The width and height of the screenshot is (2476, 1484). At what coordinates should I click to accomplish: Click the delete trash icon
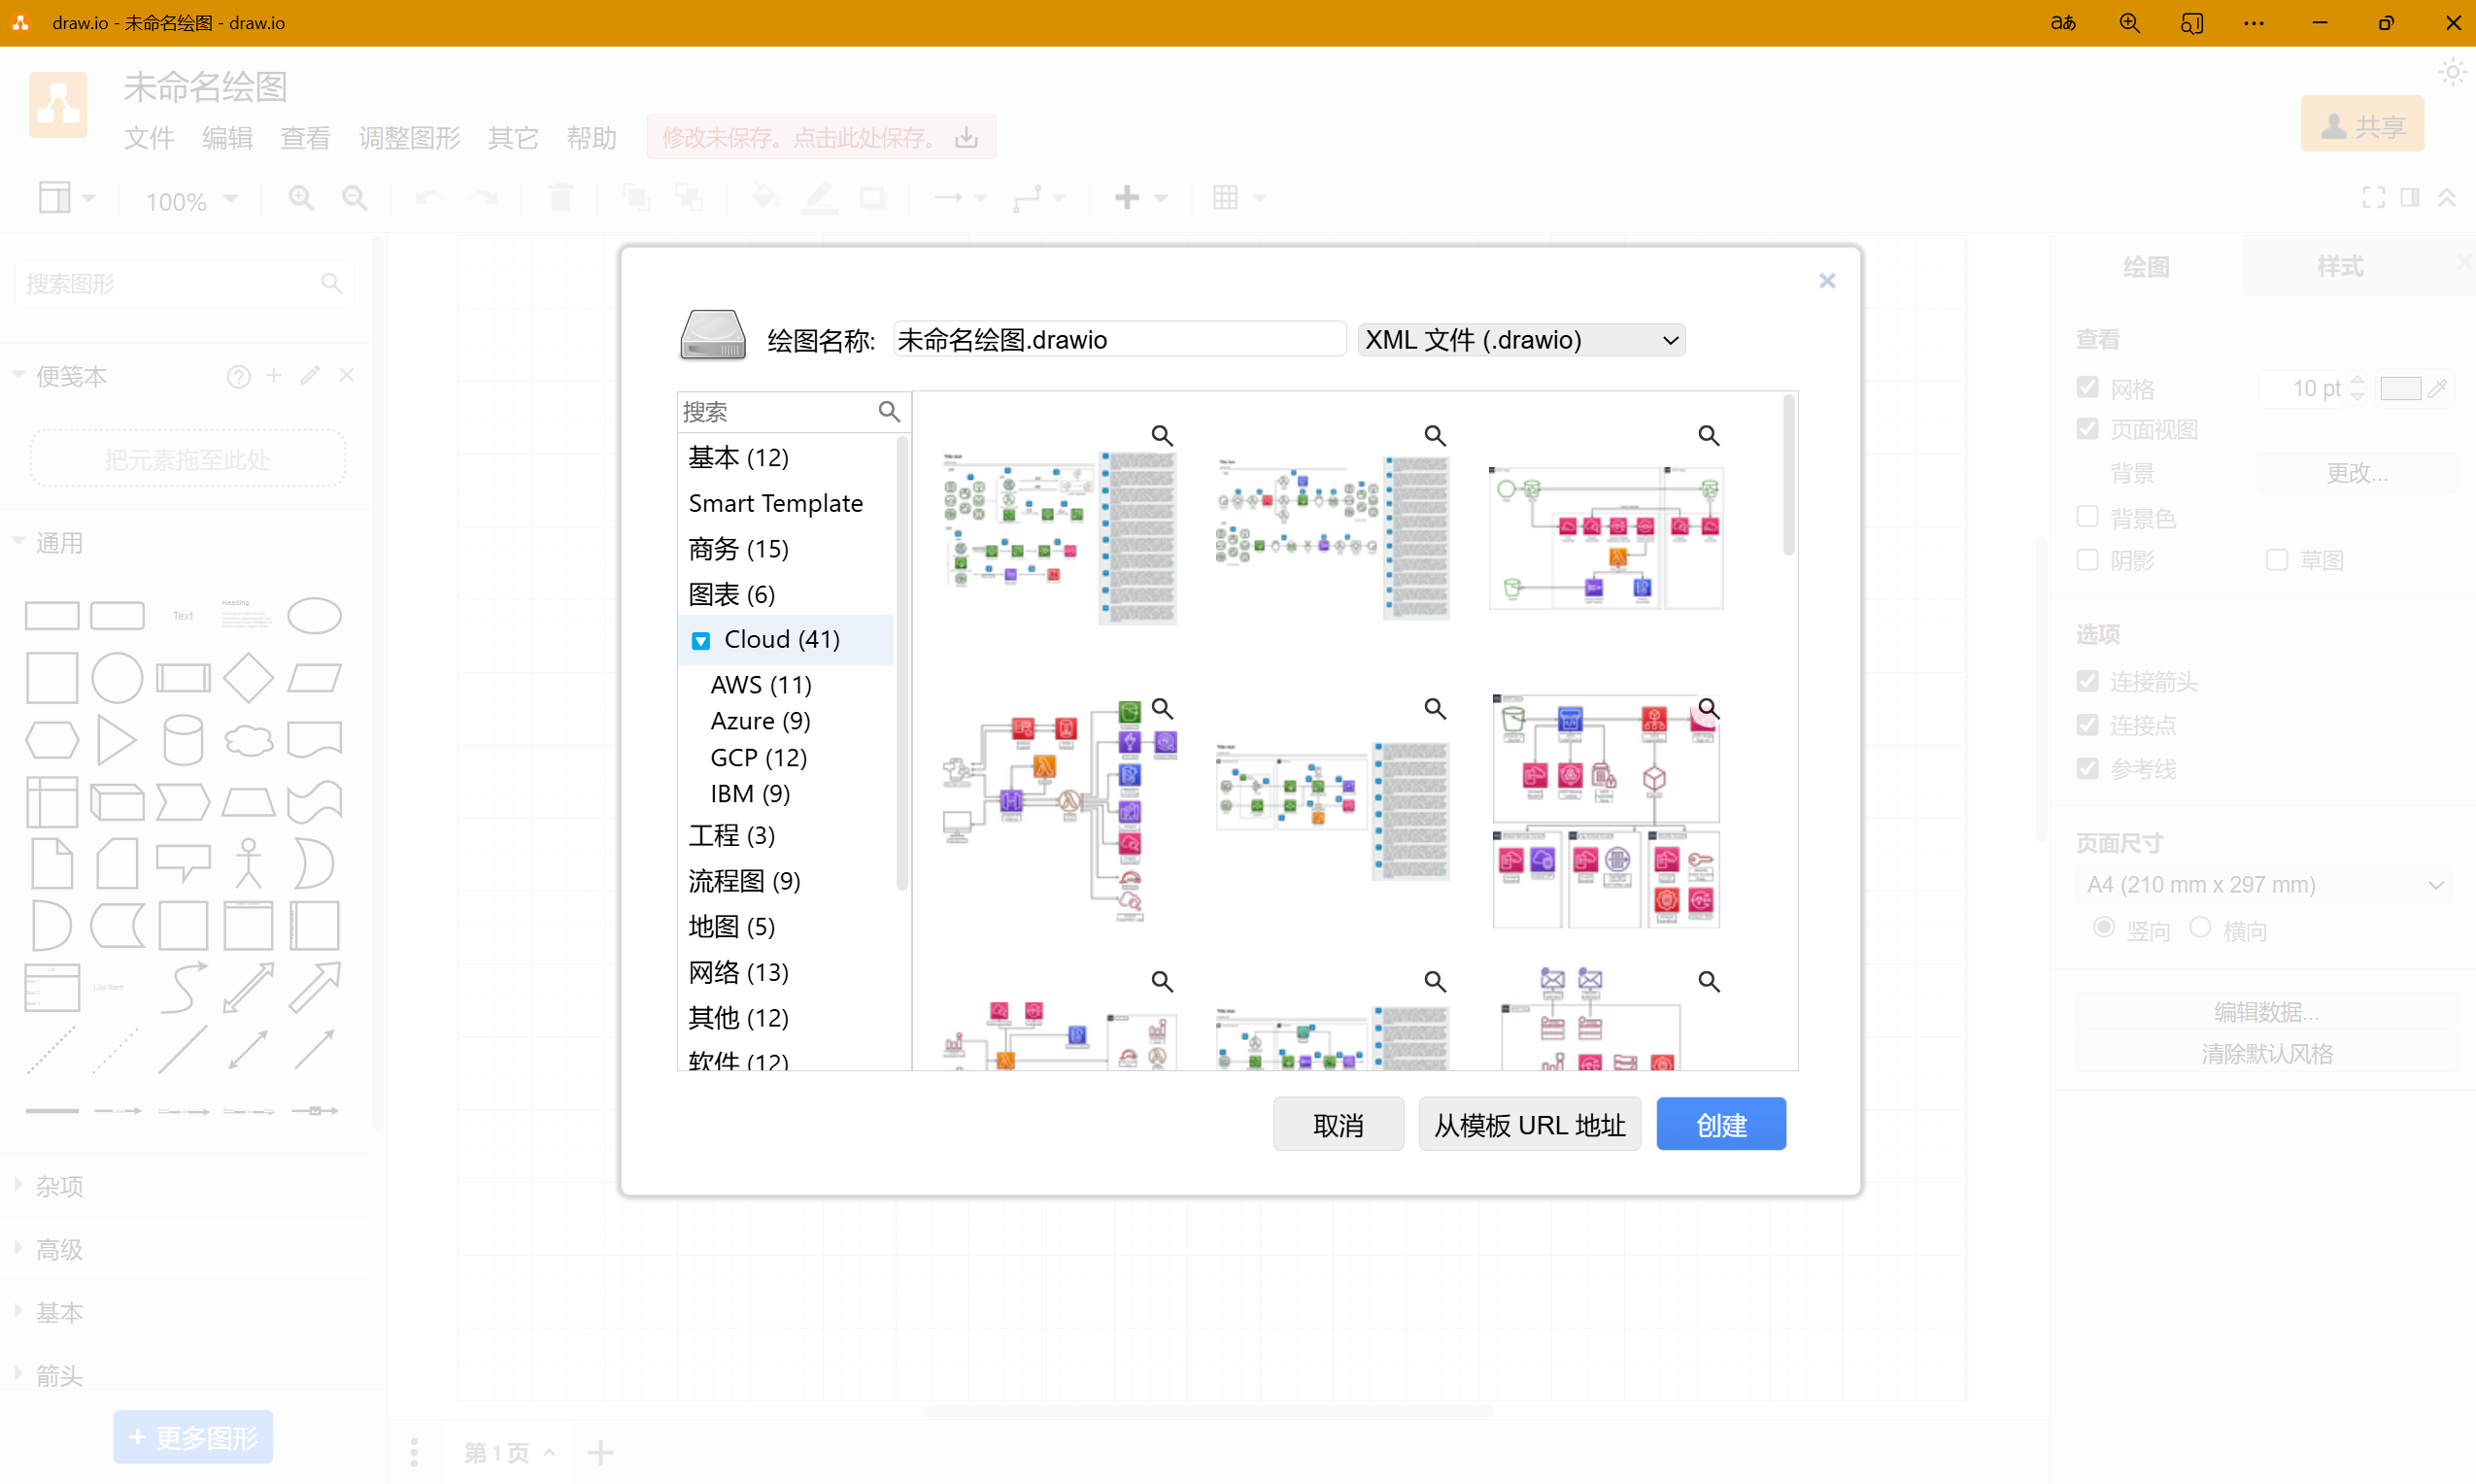click(560, 198)
